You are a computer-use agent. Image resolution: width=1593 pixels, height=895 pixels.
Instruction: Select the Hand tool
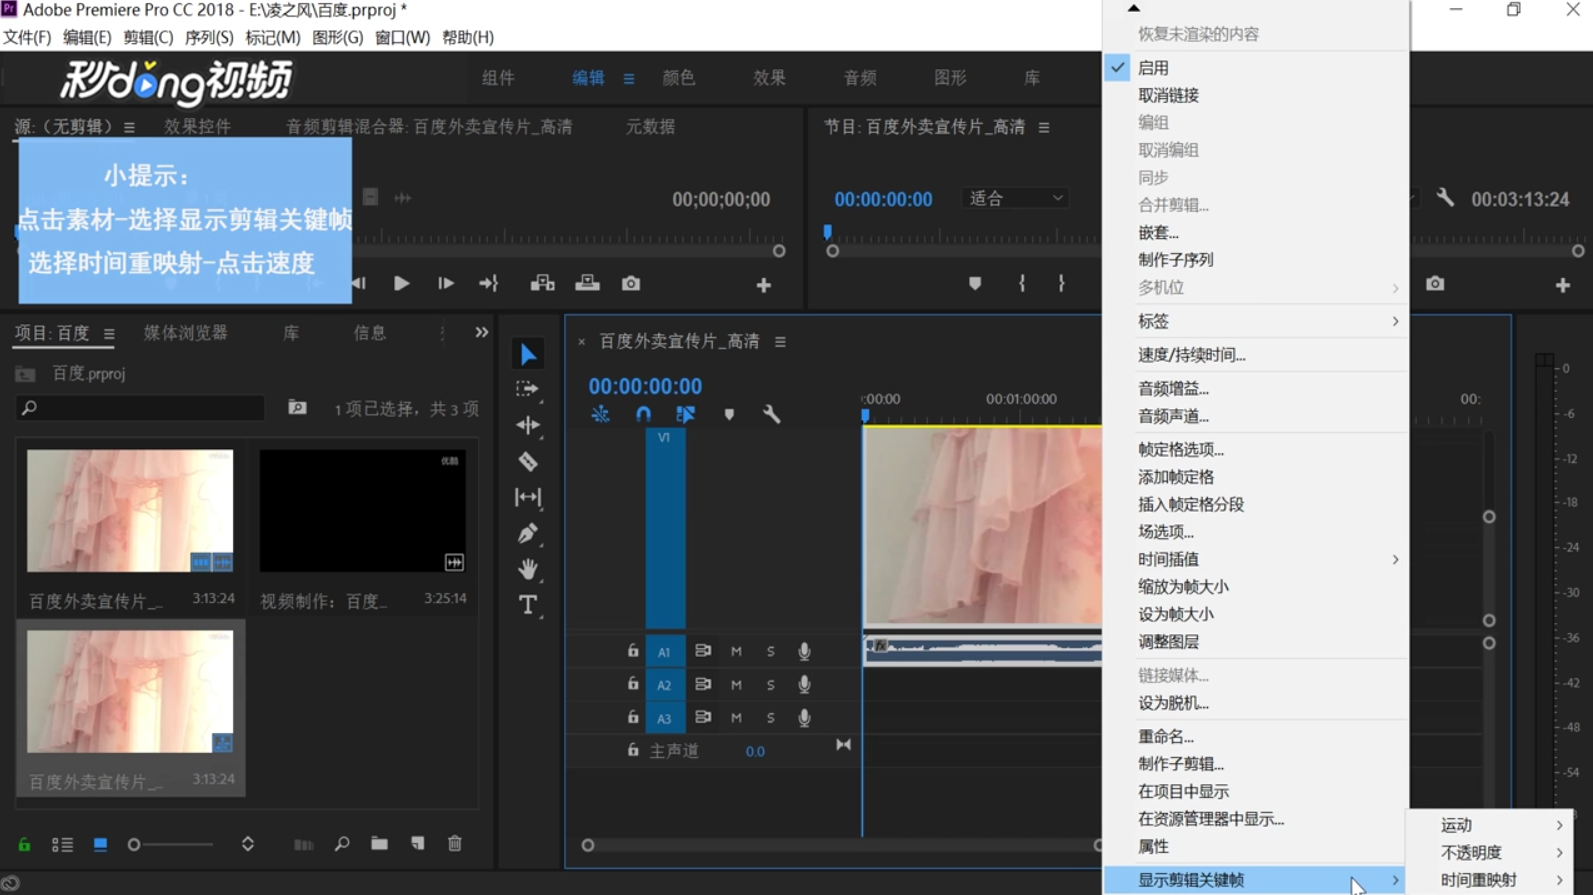click(x=528, y=569)
